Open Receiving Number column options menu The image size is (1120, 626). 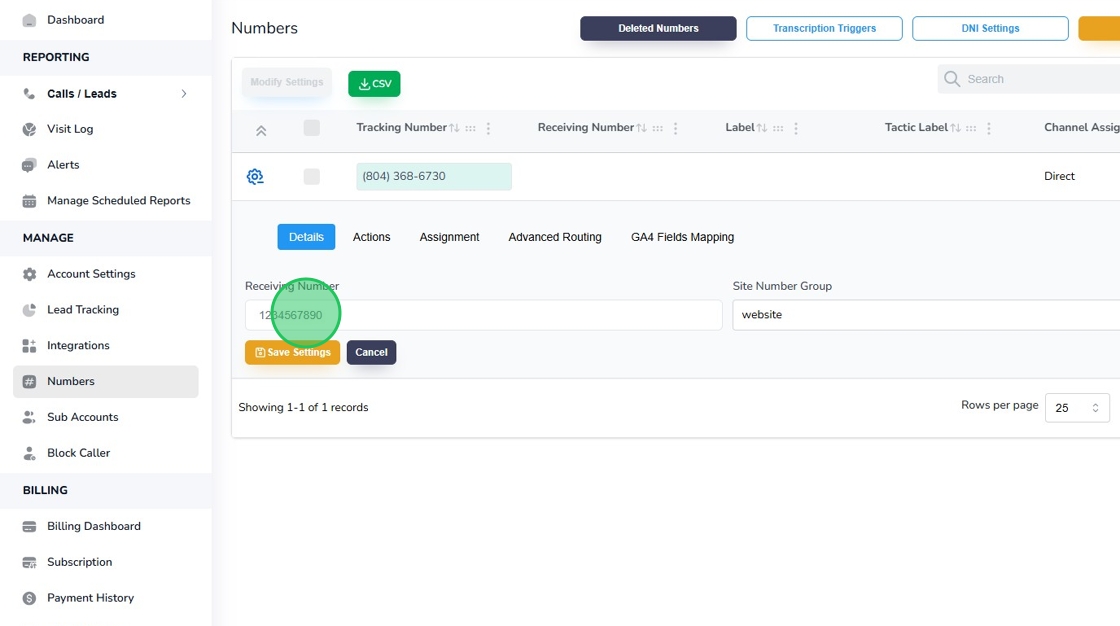pos(676,128)
